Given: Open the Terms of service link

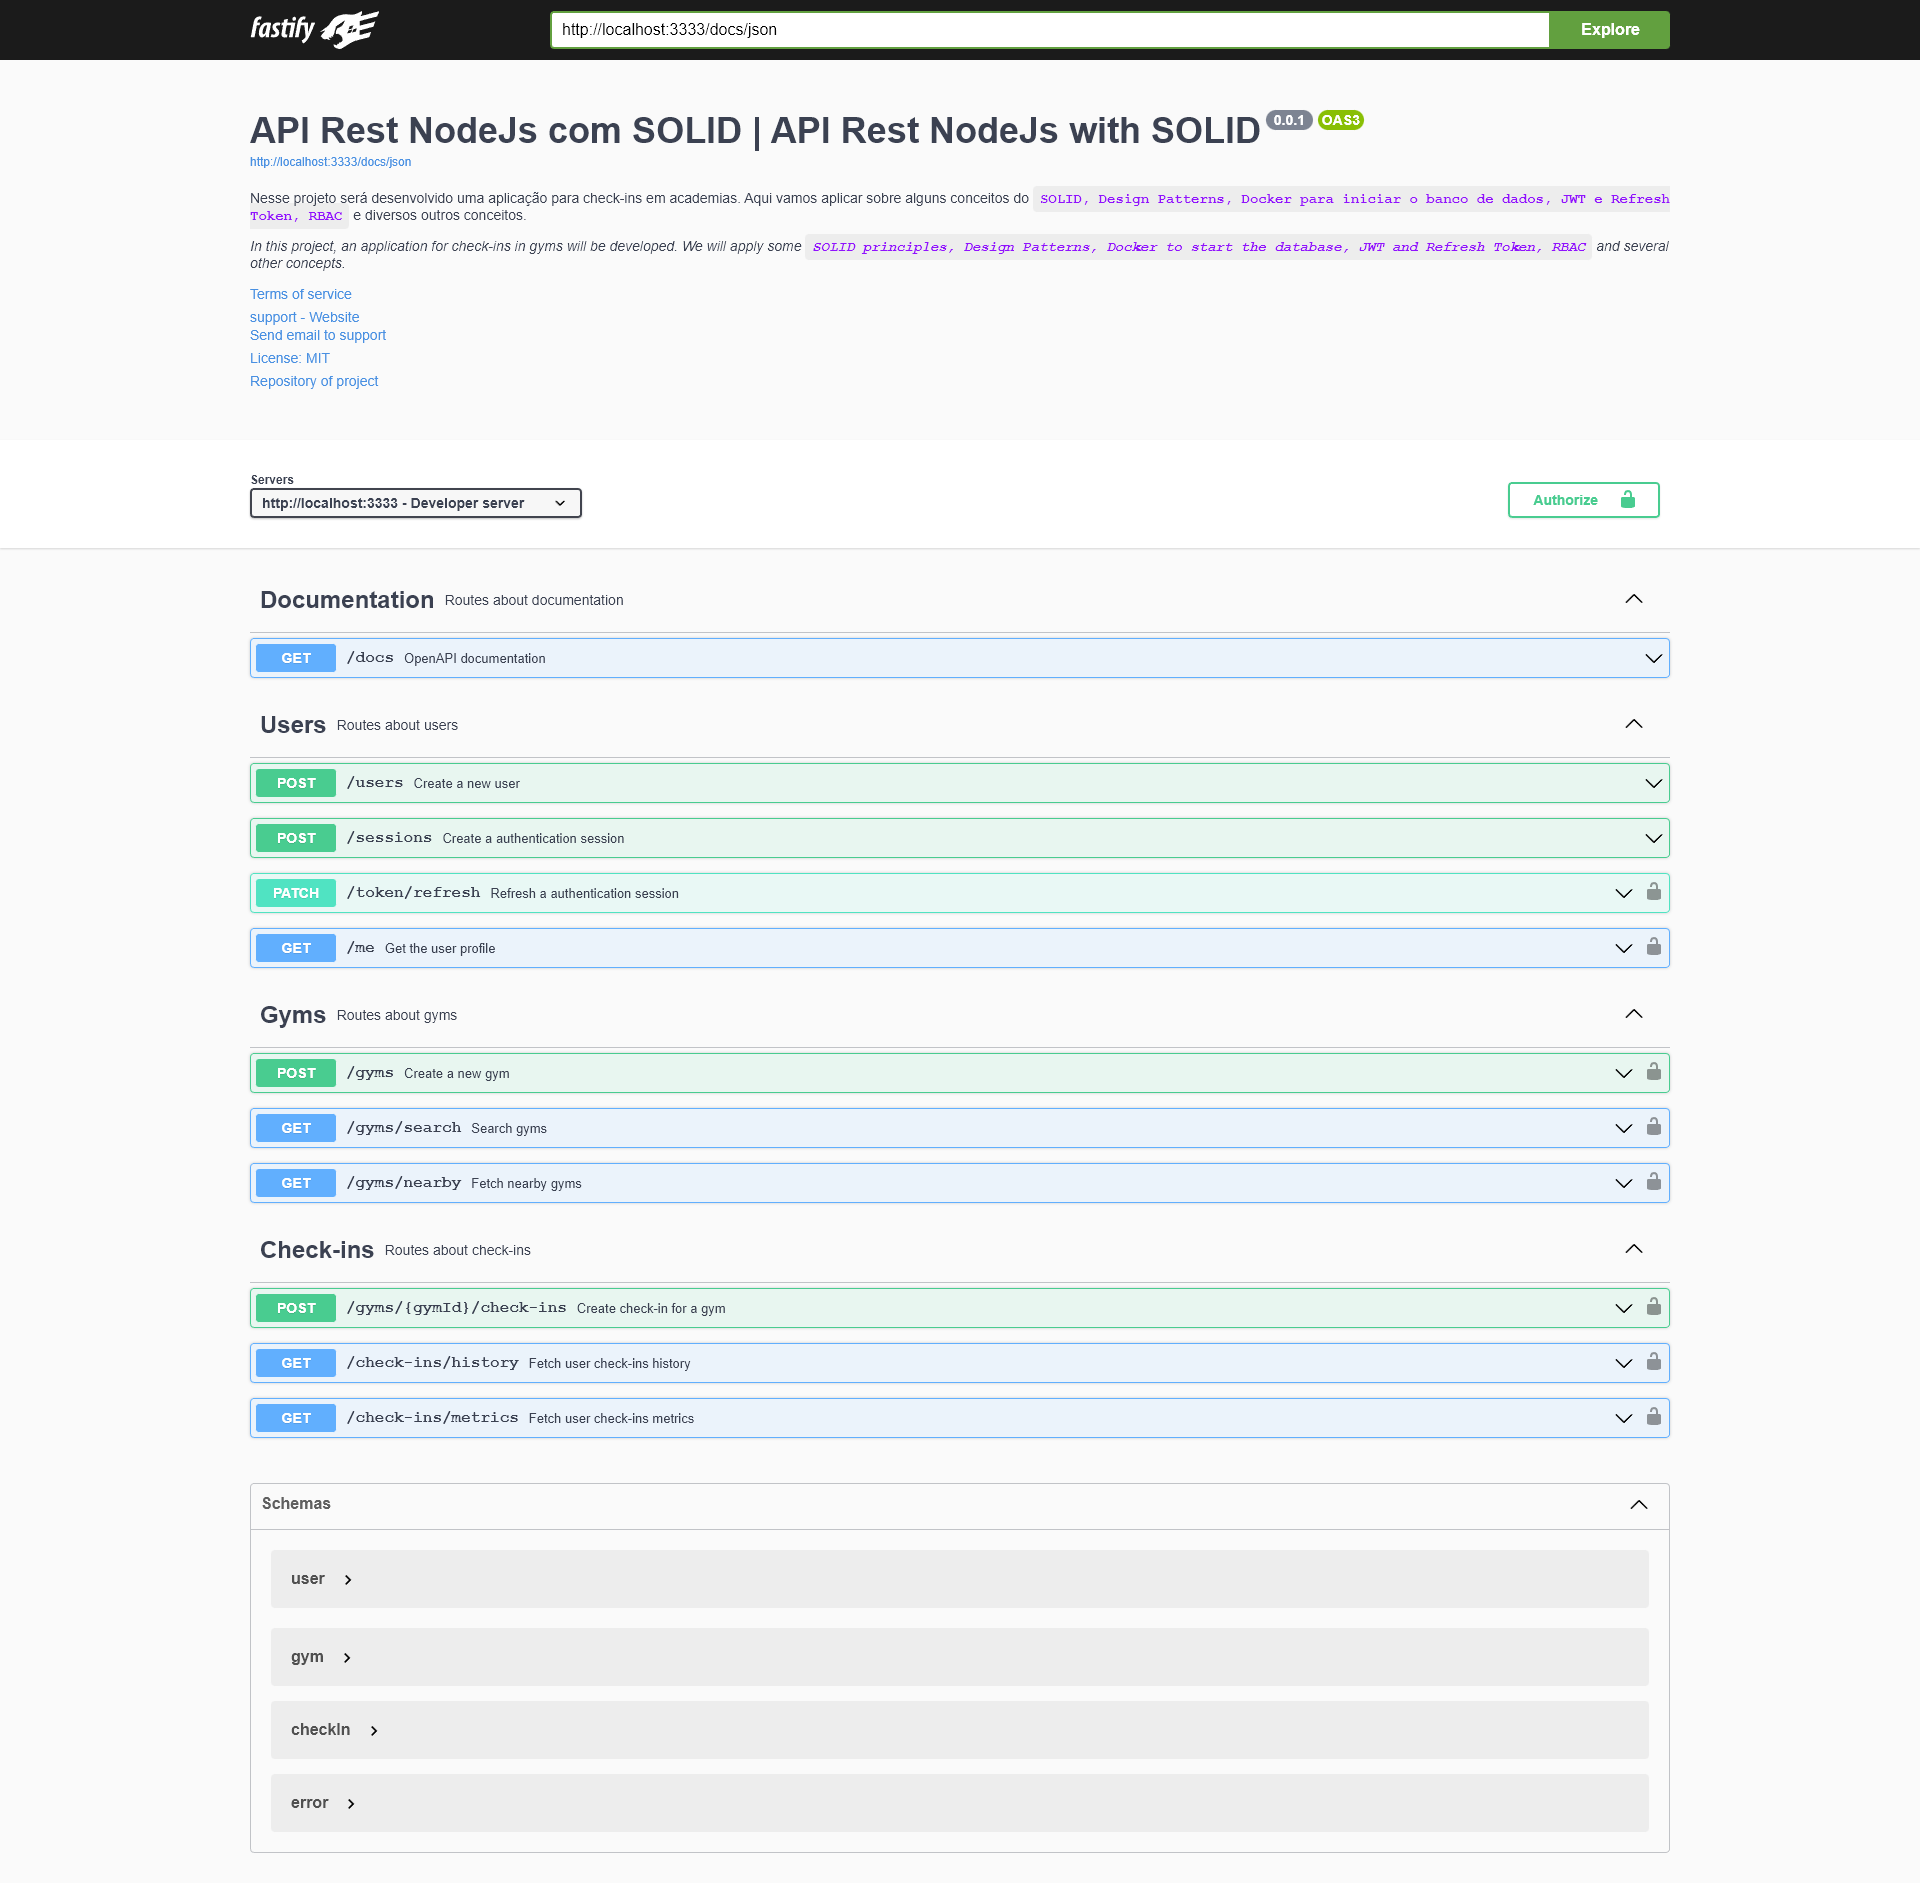Looking at the screenshot, I should [300, 294].
